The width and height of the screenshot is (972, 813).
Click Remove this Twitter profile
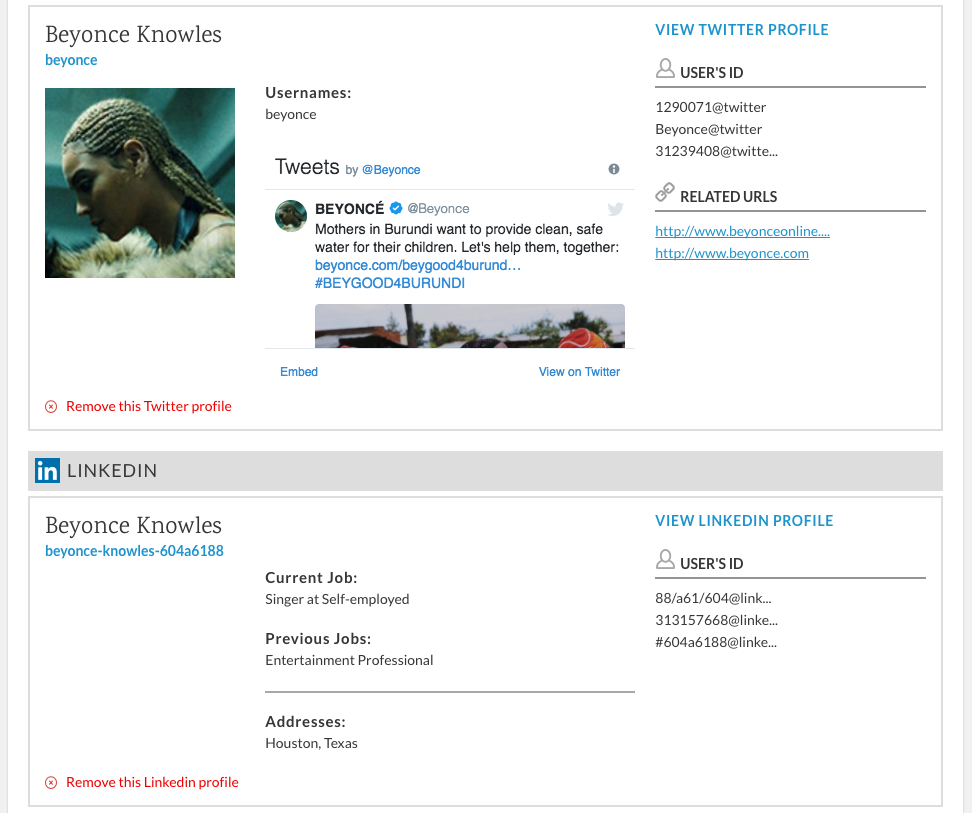(x=149, y=406)
